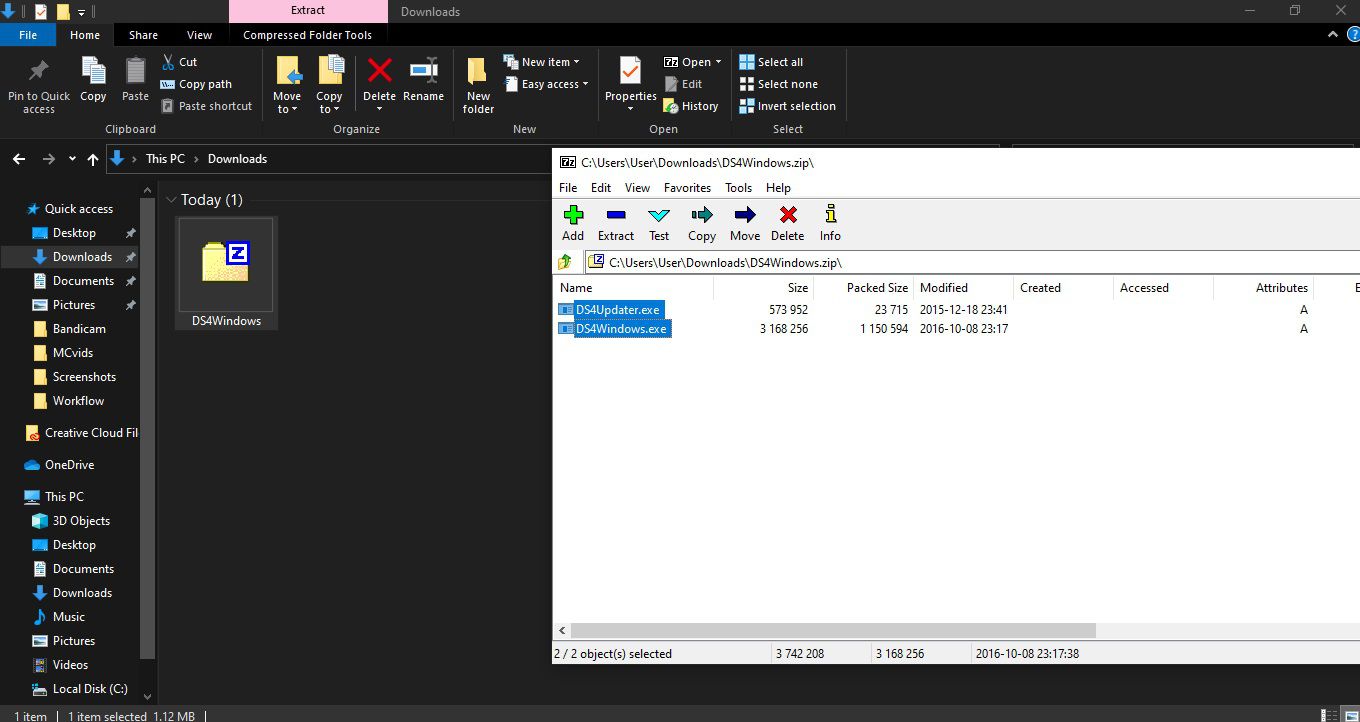The width and height of the screenshot is (1360, 722).
Task: Click the 7-Zip Move button
Action: 745,223
